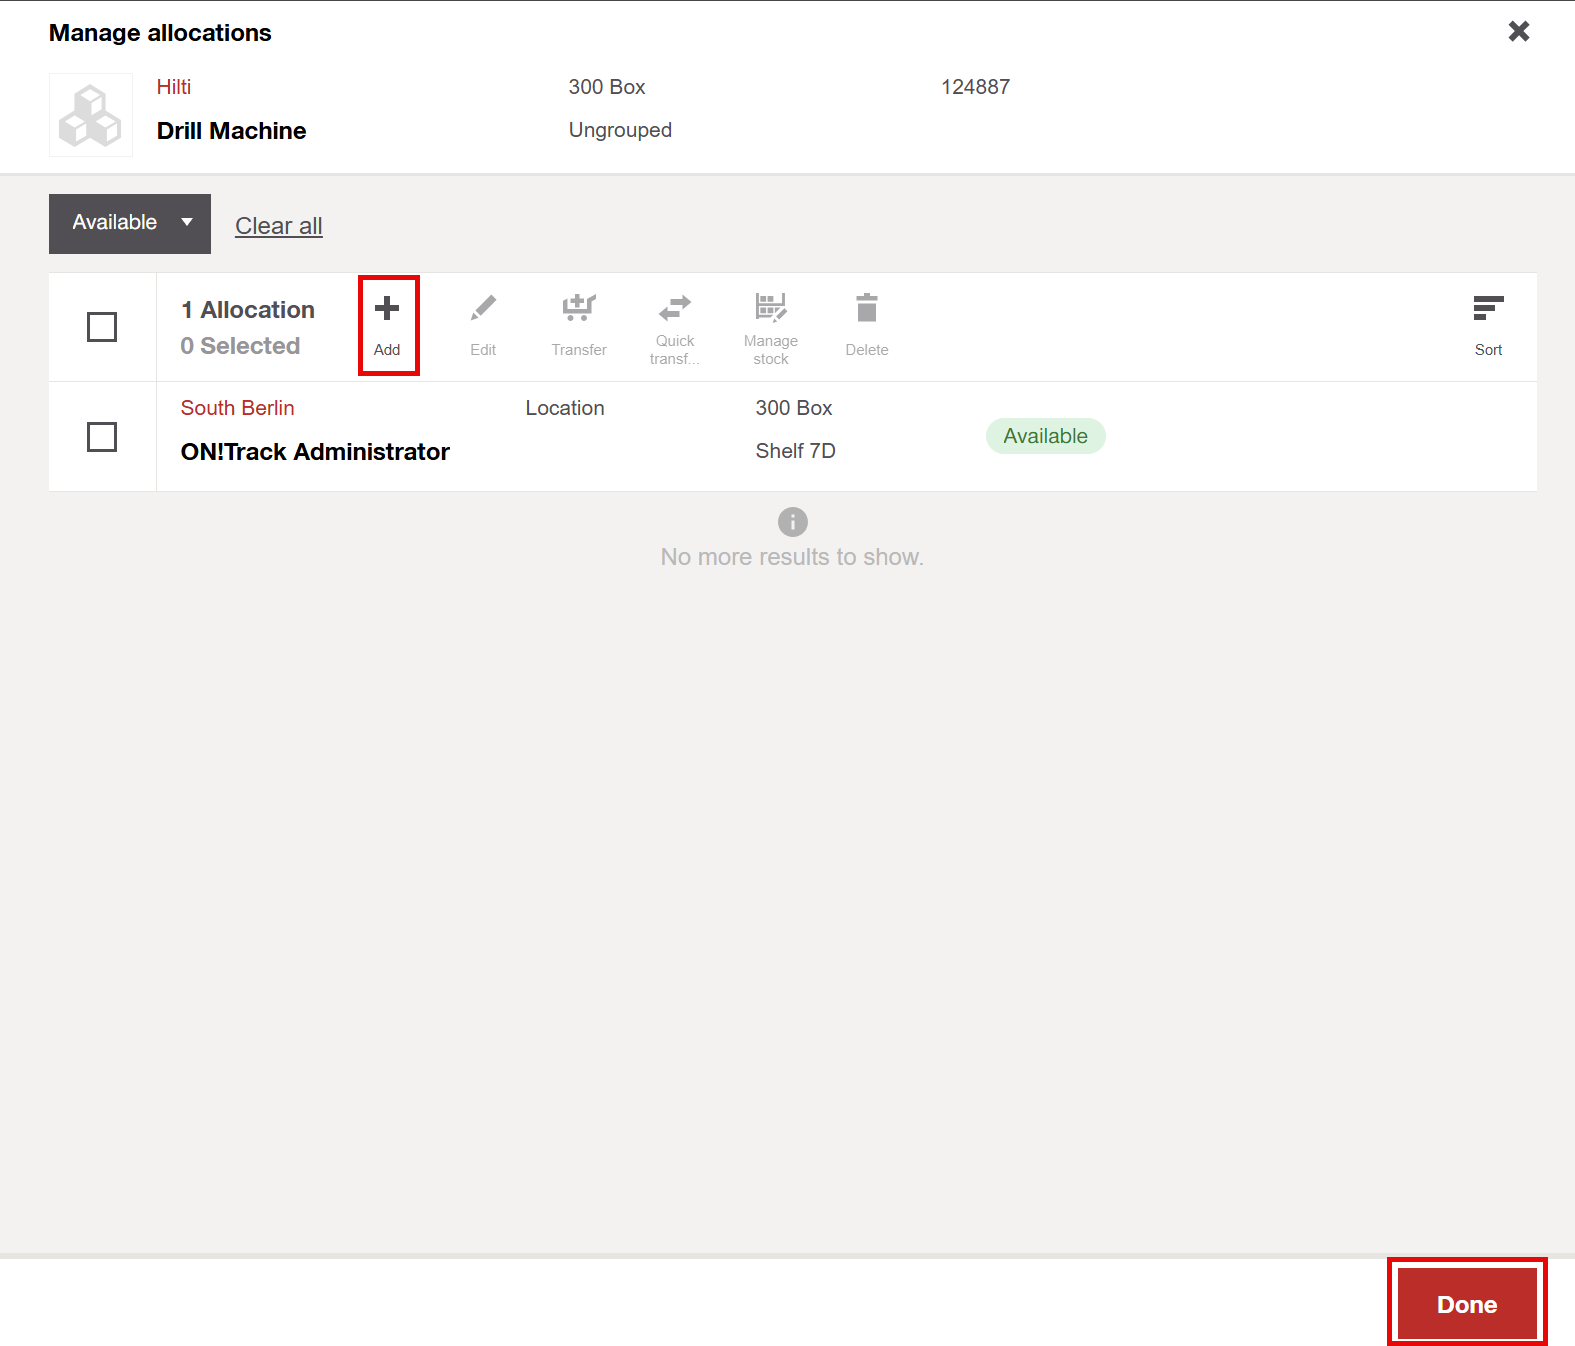1575x1346 pixels.
Task: Click the Drill Machine placeholder thumbnail
Action: click(x=91, y=115)
